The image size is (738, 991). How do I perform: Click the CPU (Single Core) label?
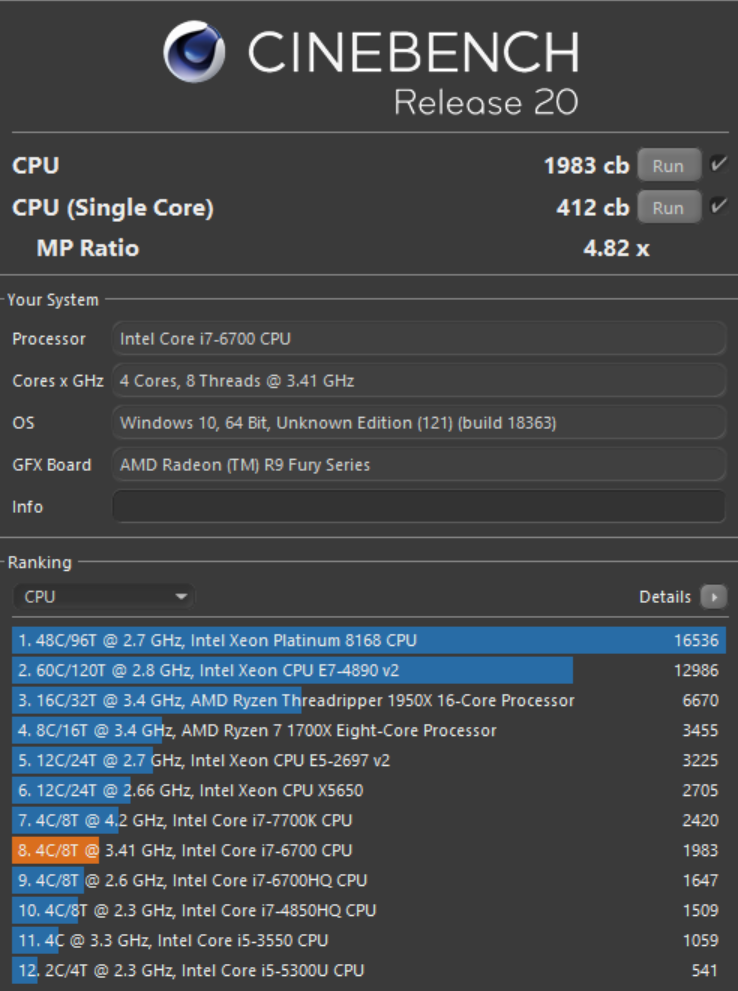pyautogui.click(x=113, y=208)
